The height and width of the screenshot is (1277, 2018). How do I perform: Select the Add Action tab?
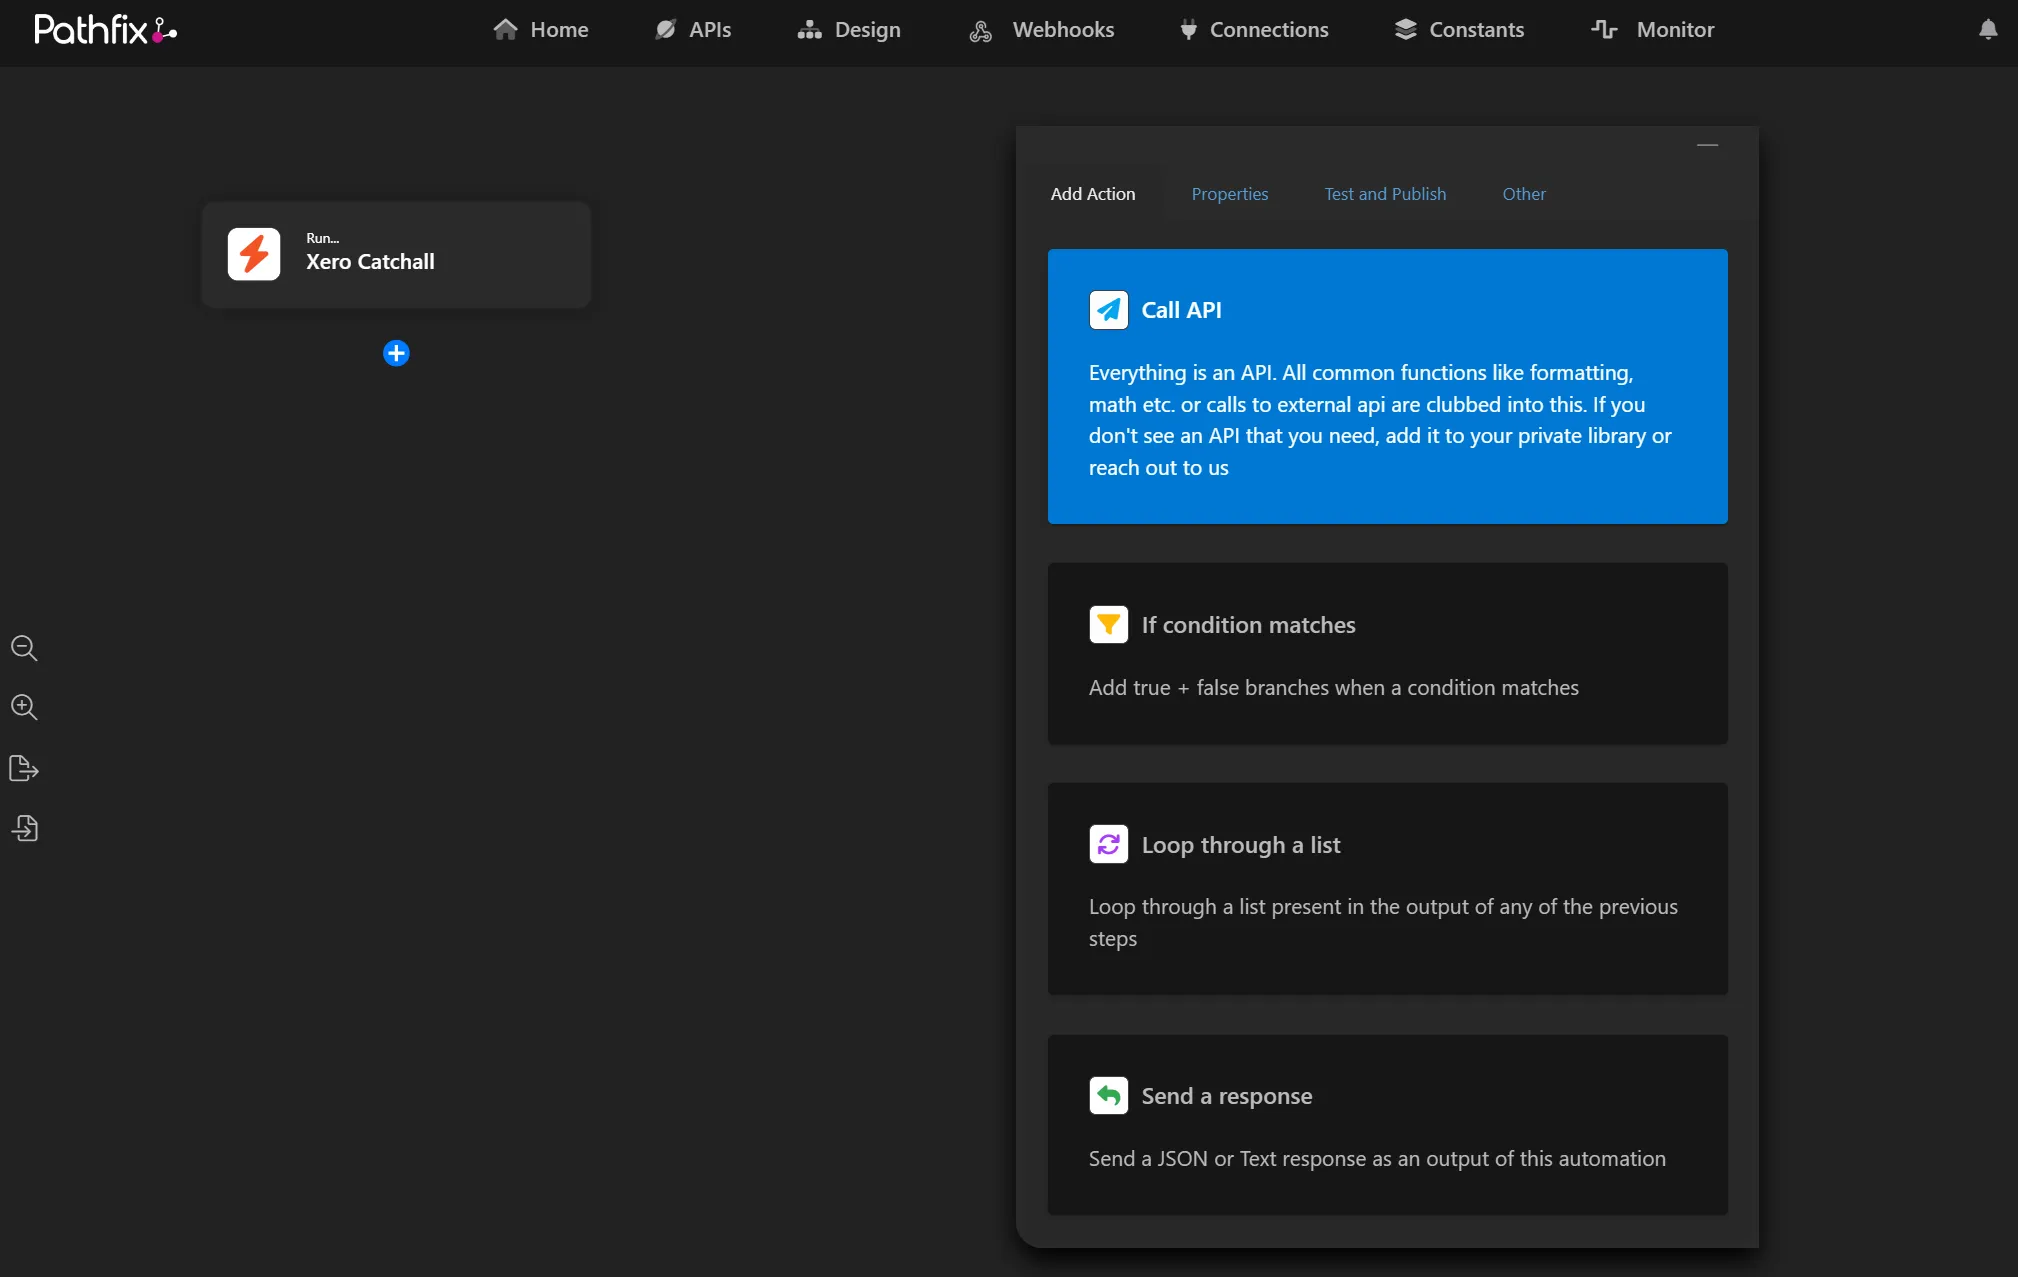1092,194
